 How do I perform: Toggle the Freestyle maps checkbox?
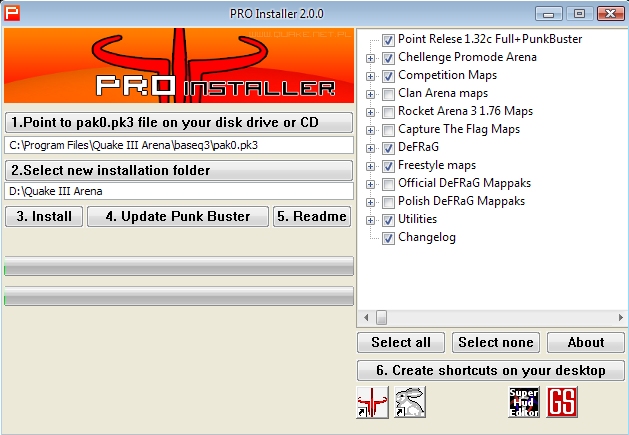tap(388, 166)
